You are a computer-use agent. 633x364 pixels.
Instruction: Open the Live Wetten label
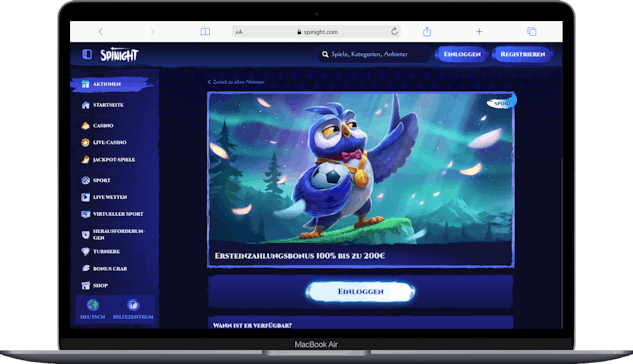110,197
